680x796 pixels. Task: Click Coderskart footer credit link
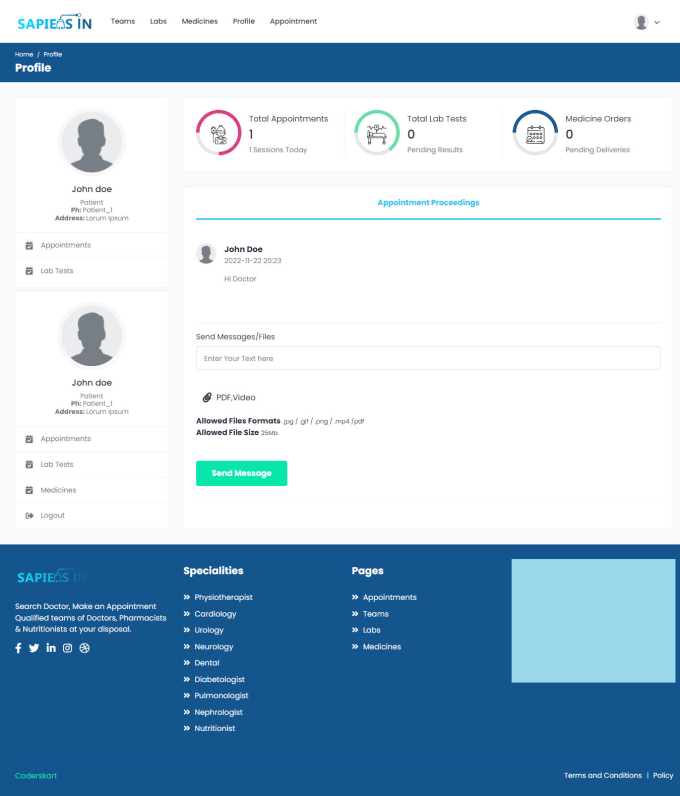(36, 776)
